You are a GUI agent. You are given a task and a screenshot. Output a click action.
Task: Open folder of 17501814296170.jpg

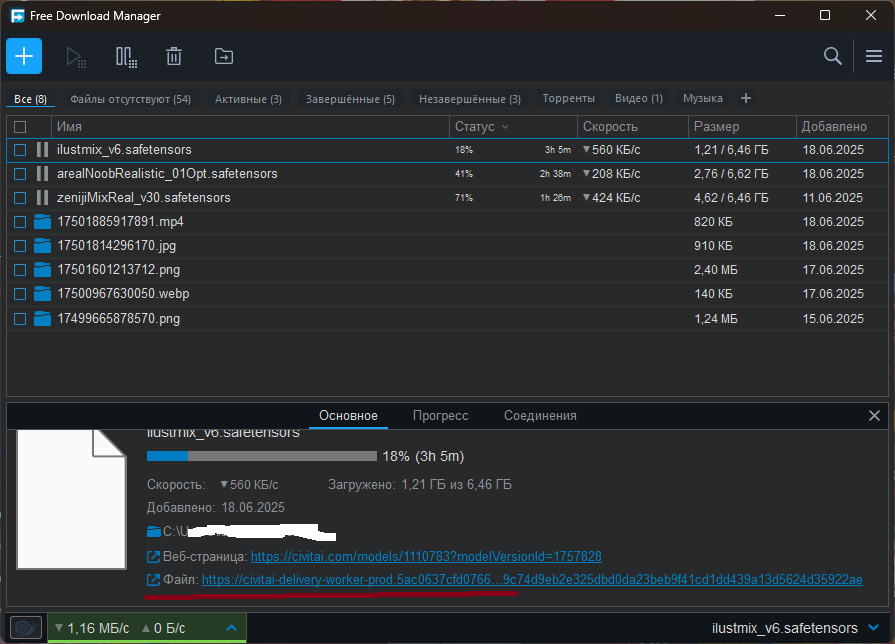(42, 245)
